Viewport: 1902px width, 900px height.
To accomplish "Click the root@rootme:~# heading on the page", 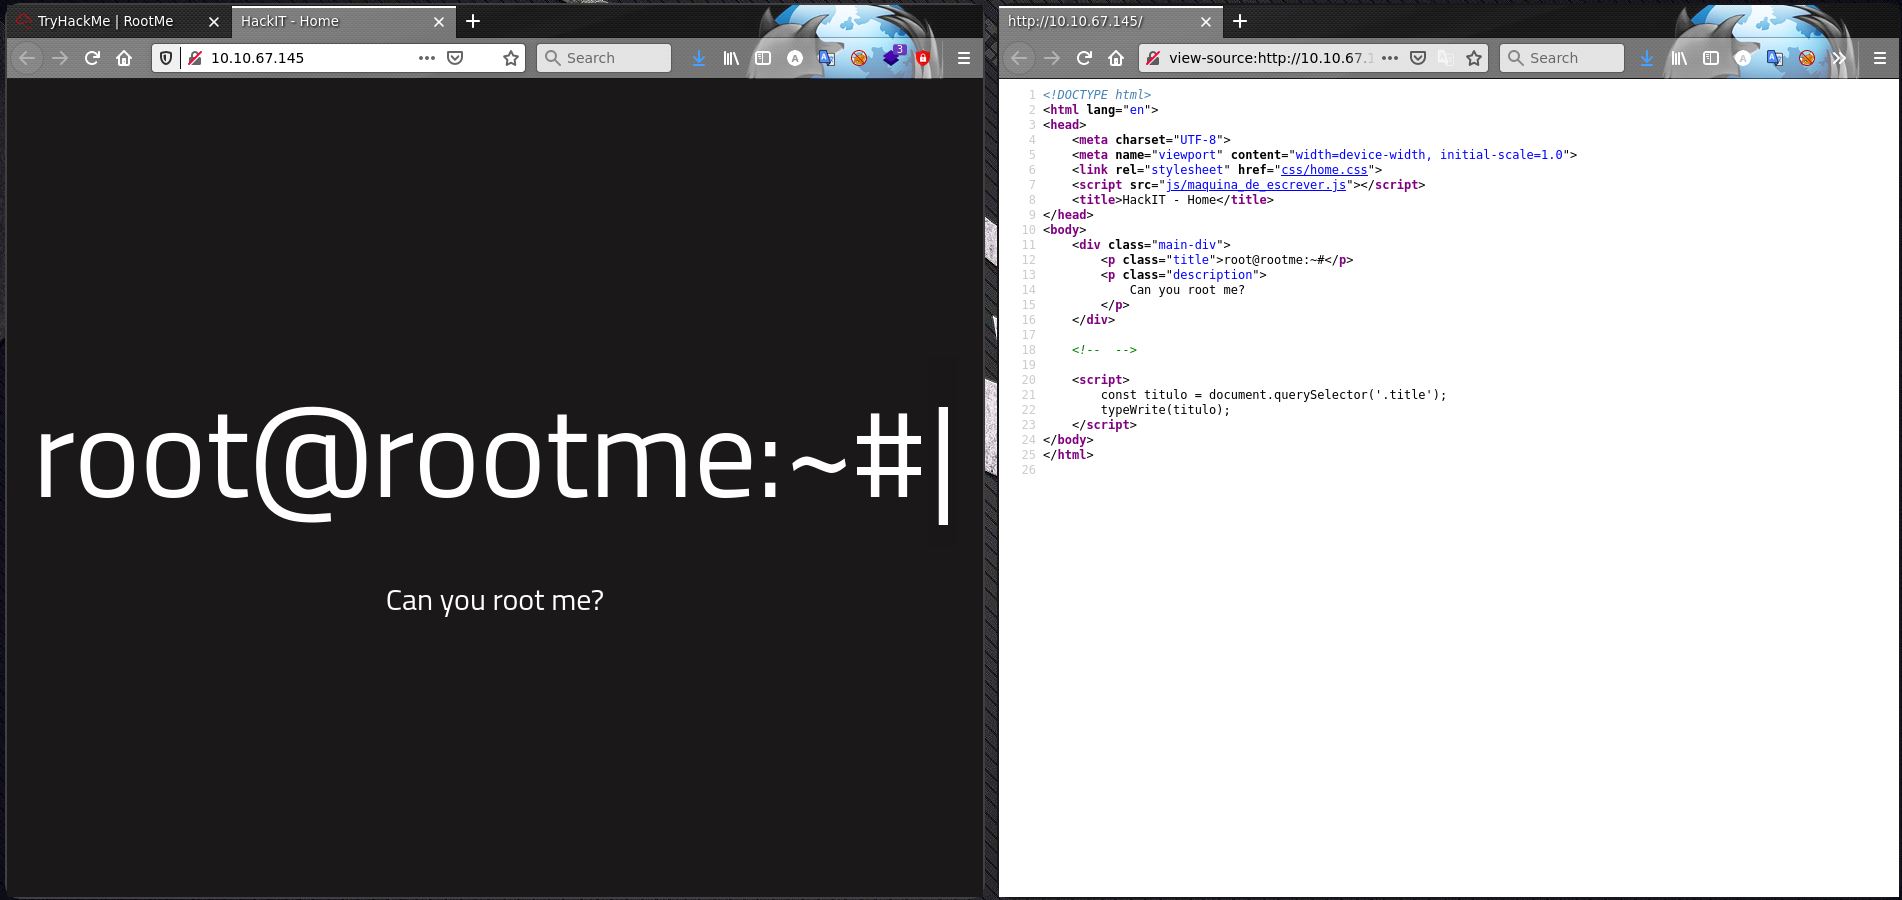I will pos(478,462).
